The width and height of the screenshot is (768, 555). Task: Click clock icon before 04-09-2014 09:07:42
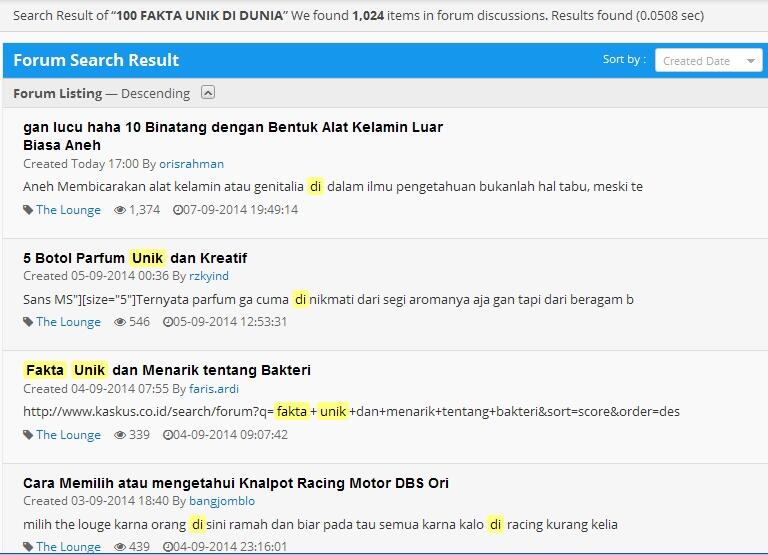coord(168,435)
